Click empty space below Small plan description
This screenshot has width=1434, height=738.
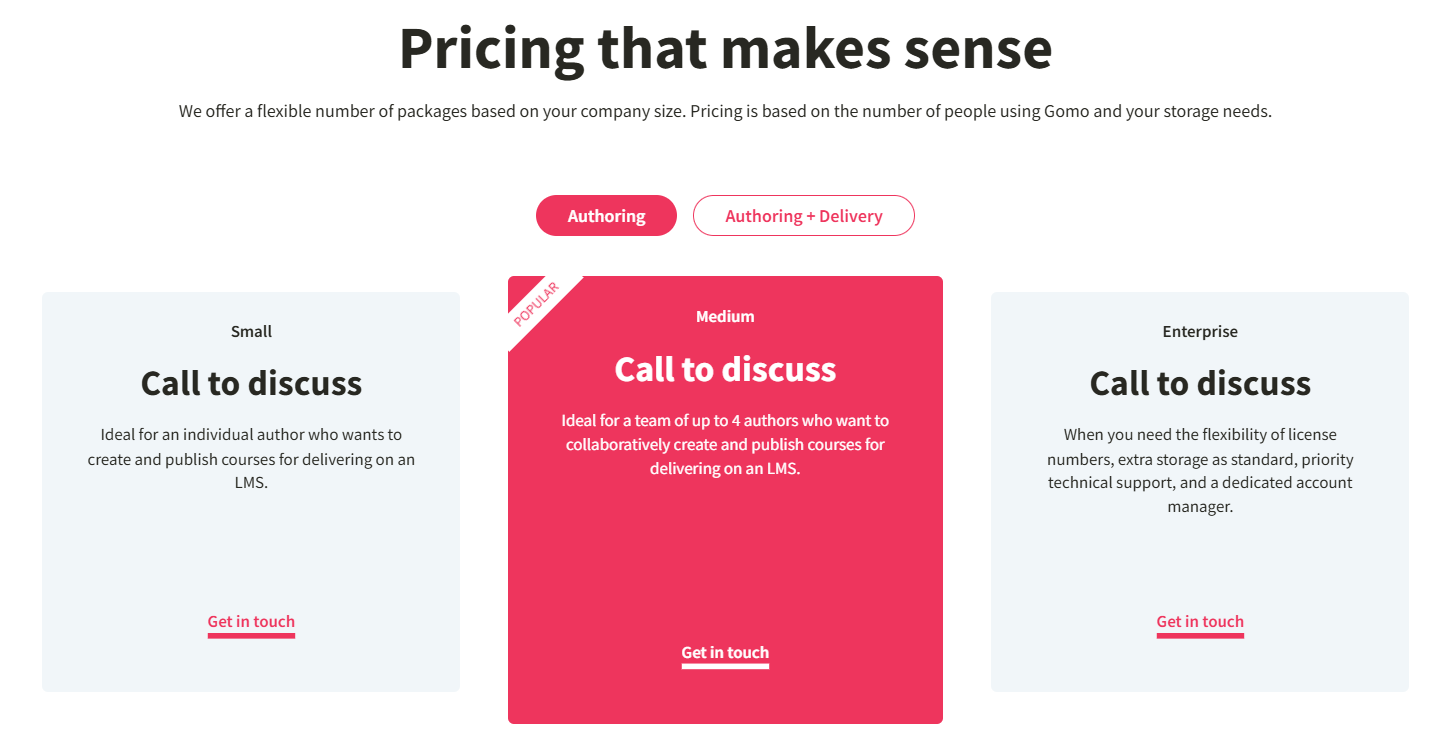pyautogui.click(x=251, y=550)
